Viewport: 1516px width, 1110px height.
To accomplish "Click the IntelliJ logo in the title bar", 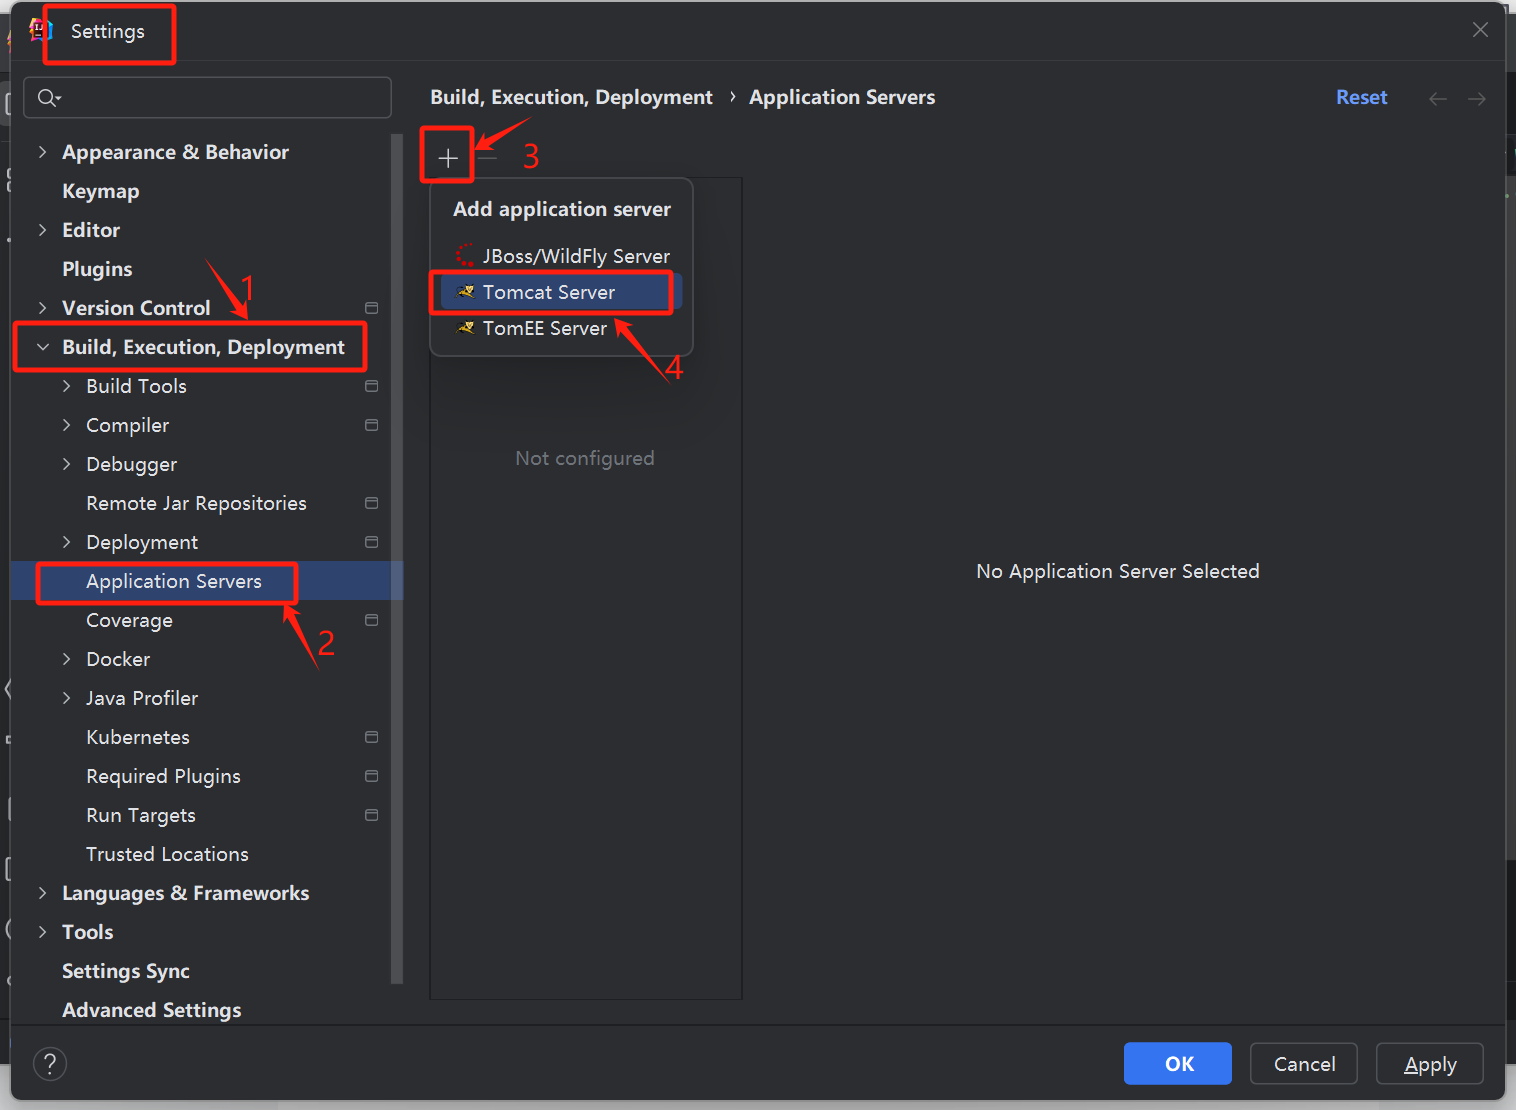I will (x=41, y=30).
